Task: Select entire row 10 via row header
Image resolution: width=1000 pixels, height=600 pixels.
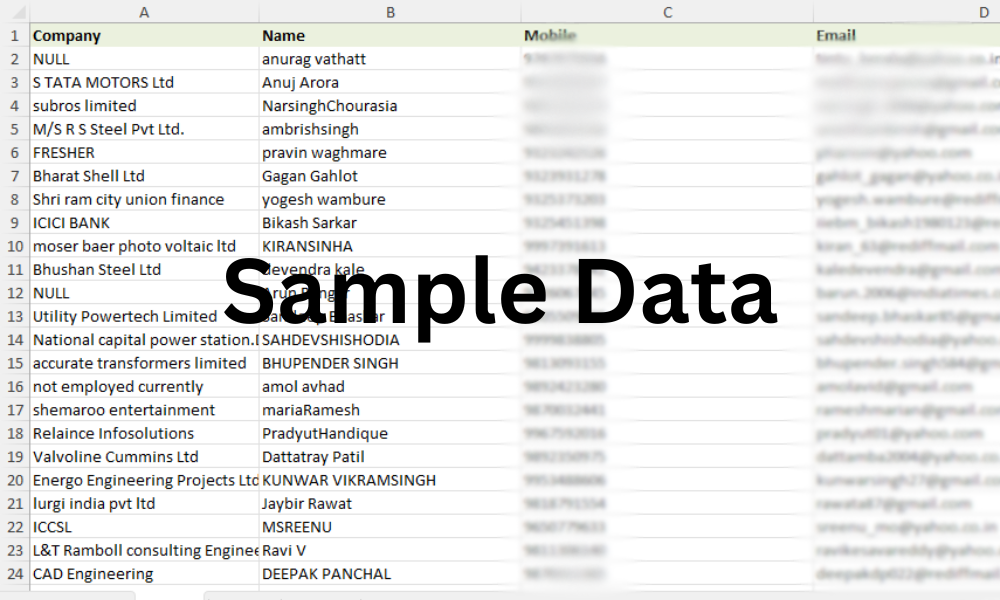Action: (x=15, y=246)
